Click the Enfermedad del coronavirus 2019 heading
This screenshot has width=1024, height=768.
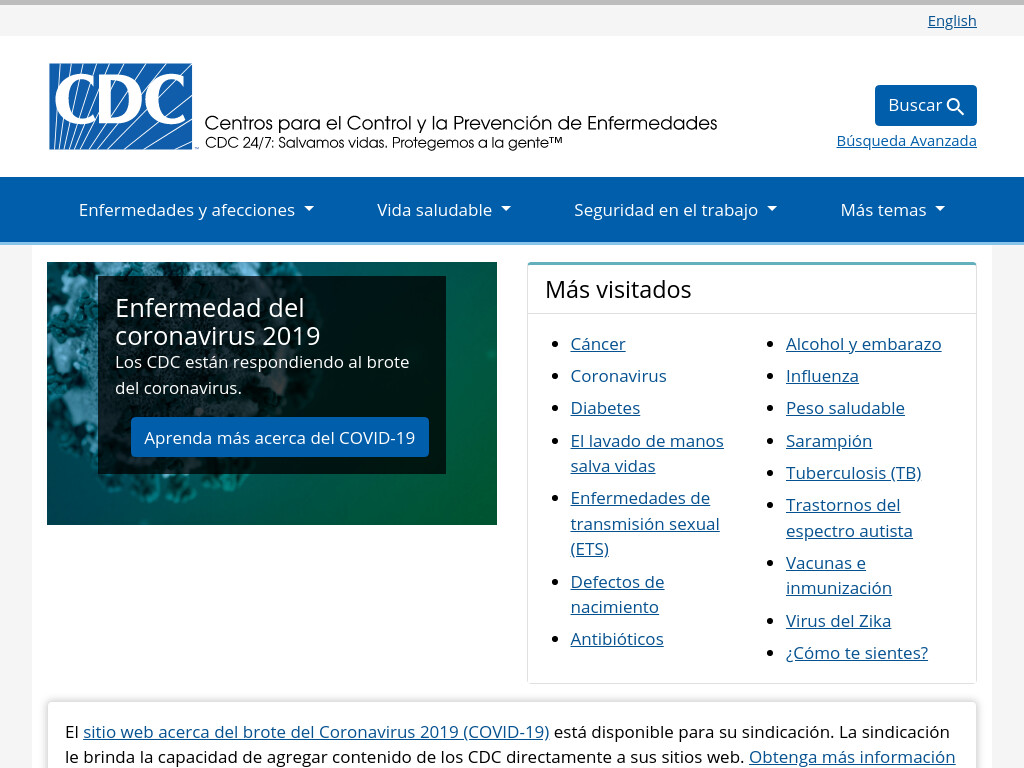(x=217, y=321)
